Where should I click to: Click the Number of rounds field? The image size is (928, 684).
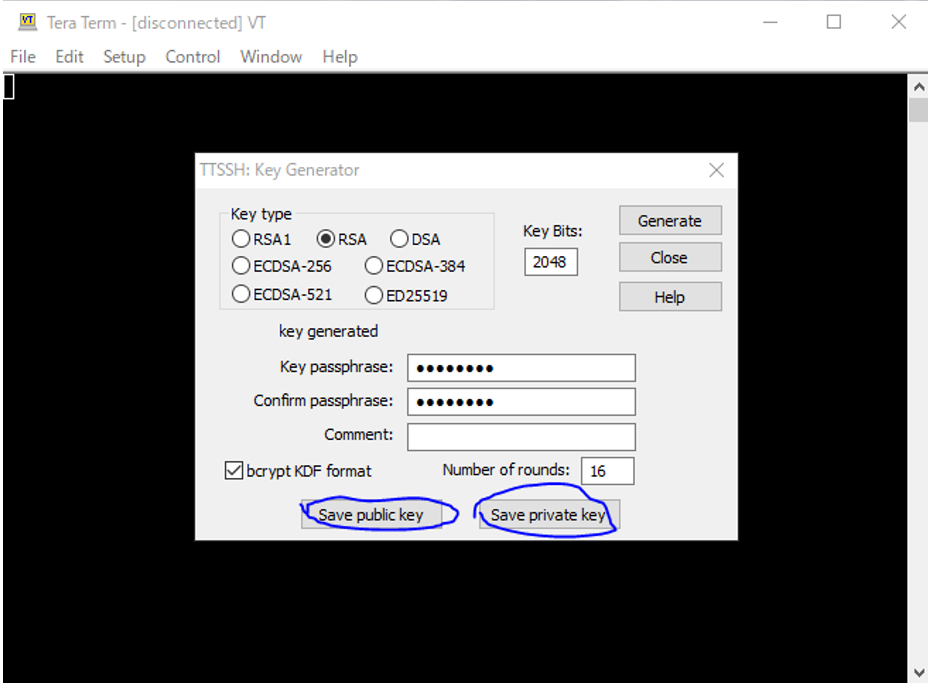pyautogui.click(x=607, y=471)
